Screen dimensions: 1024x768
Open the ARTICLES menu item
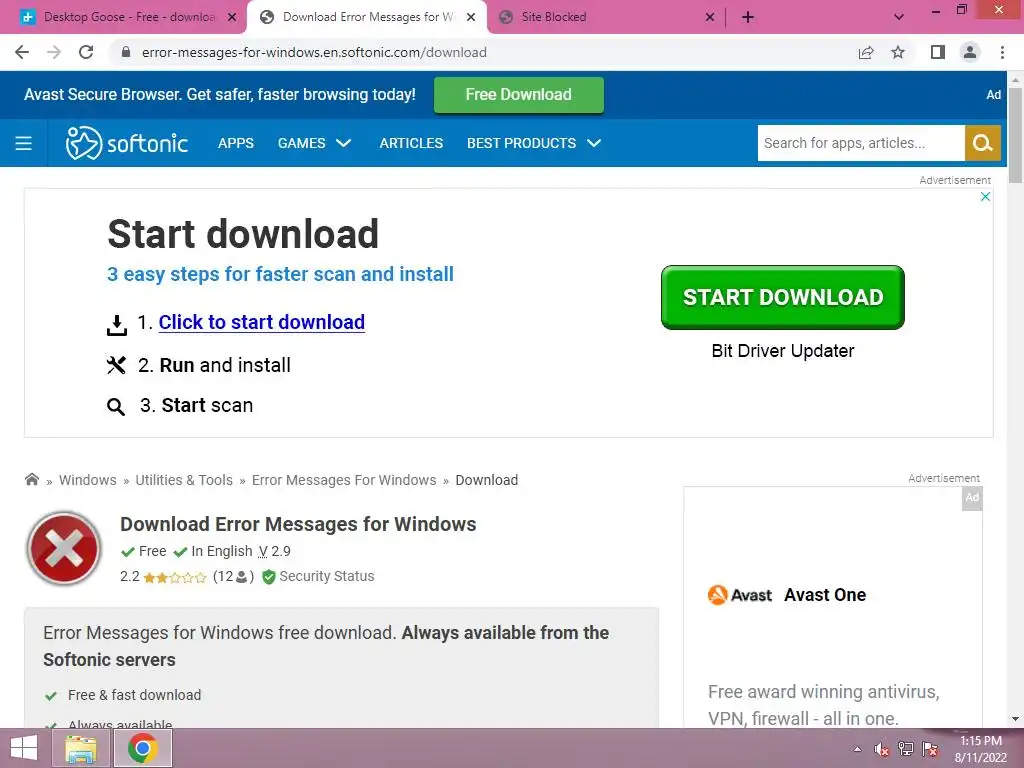click(411, 143)
